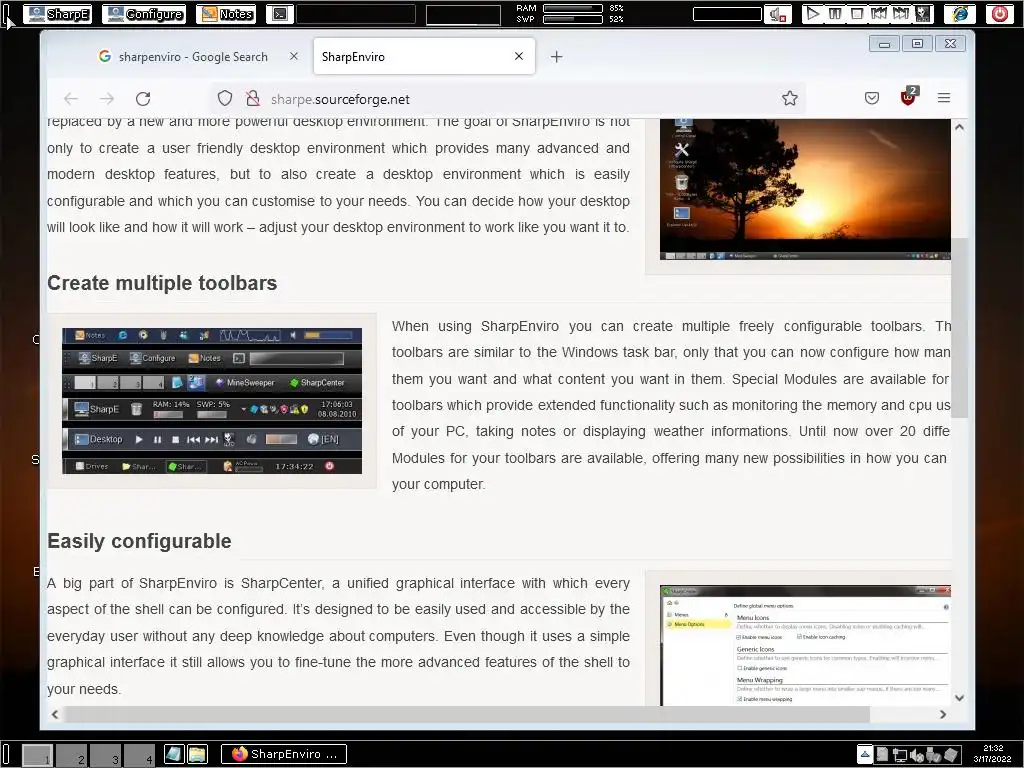Viewport: 1024px width, 768px height.
Task: Reload the current page
Action: [x=143, y=99]
